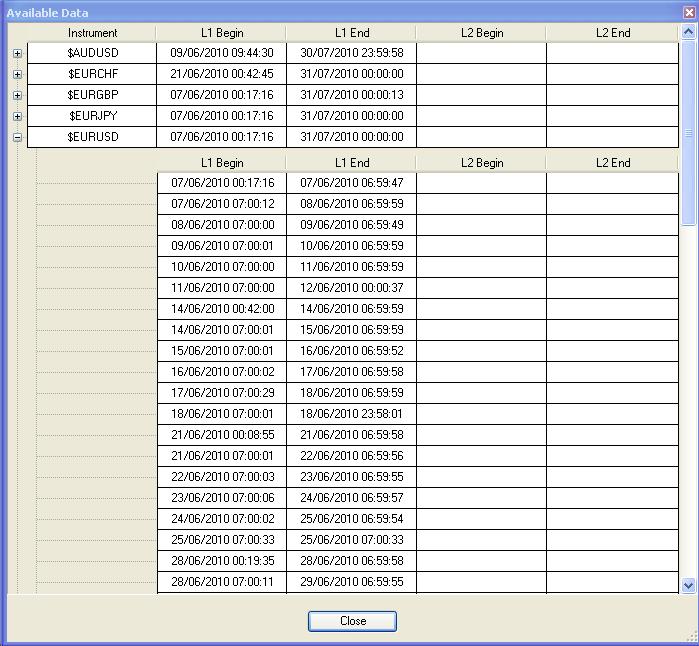Click the 07/06/2010 07:00:12 cell
This screenshot has height=646, width=699.
(222, 204)
